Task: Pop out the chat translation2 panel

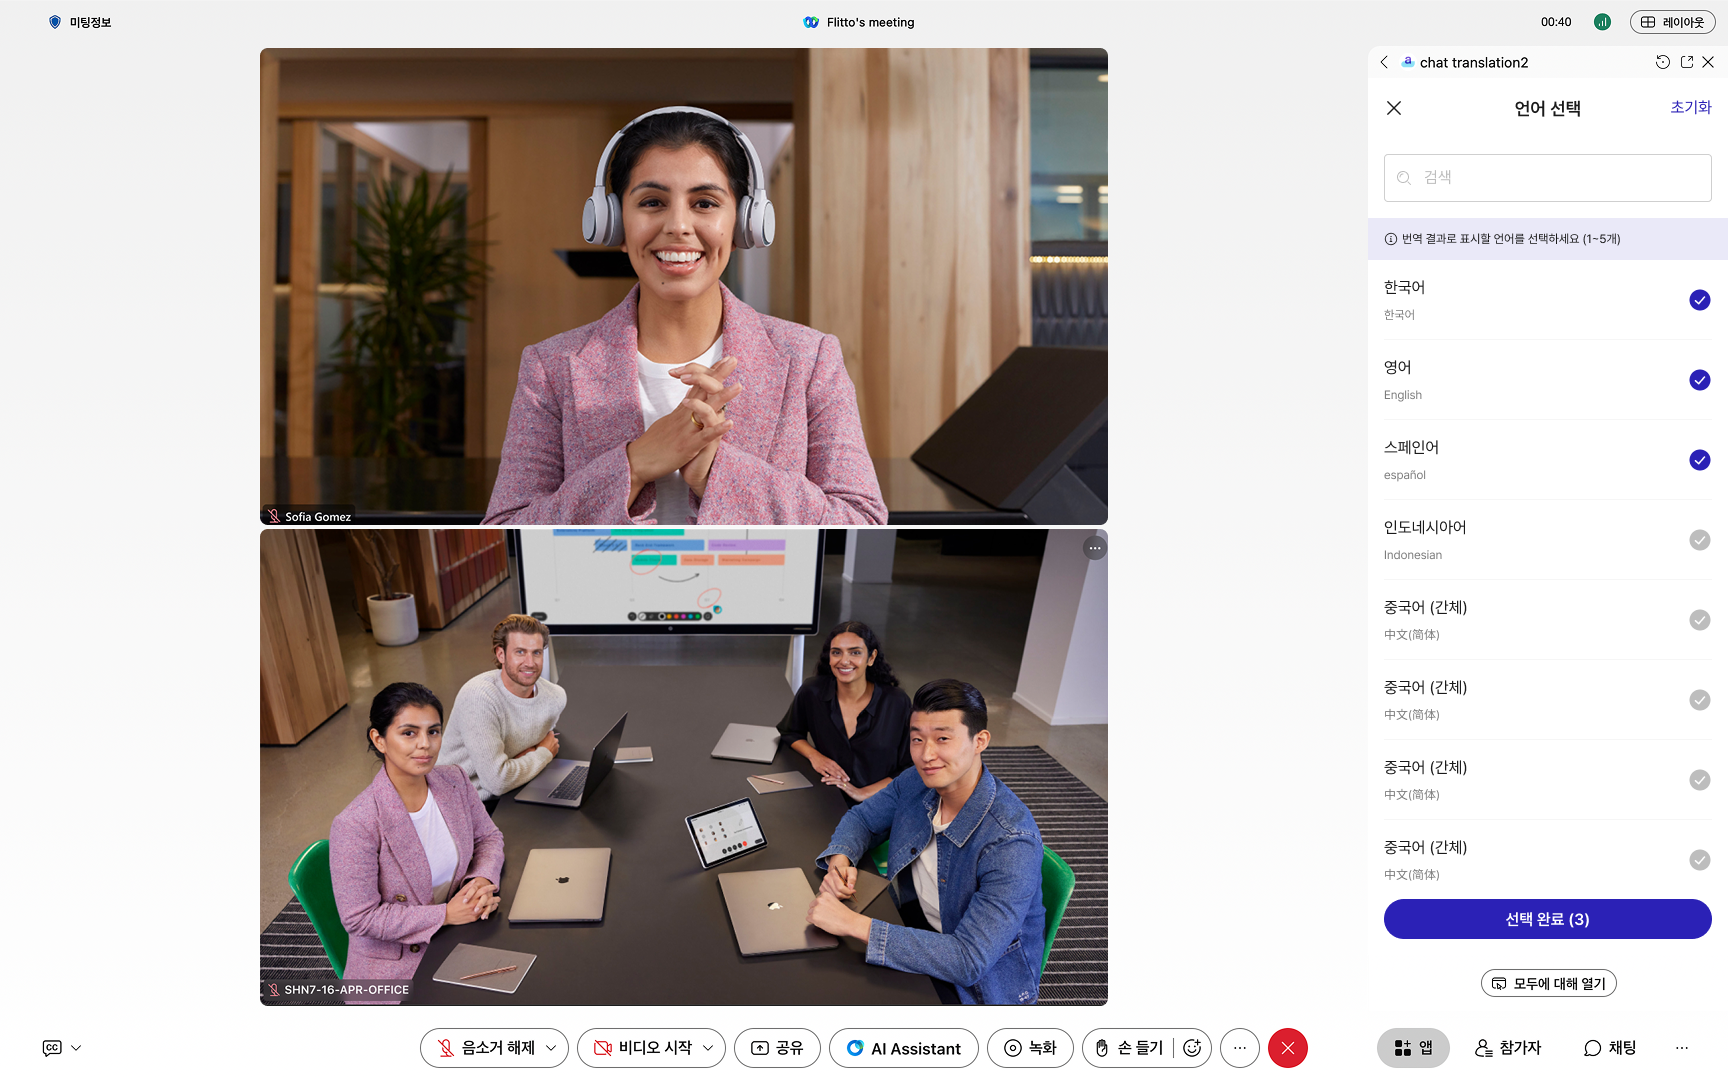Action: click(1687, 62)
